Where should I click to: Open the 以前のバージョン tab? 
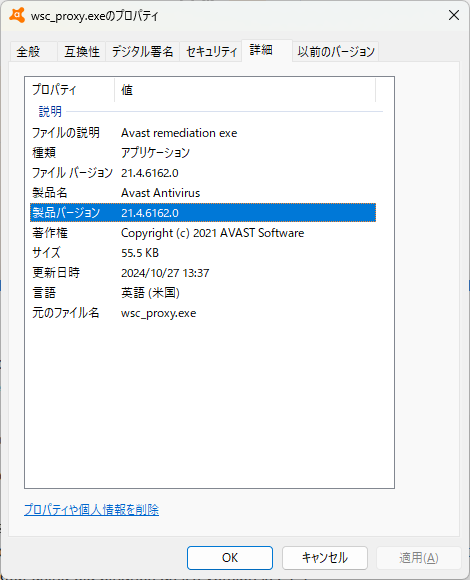(x=336, y=51)
